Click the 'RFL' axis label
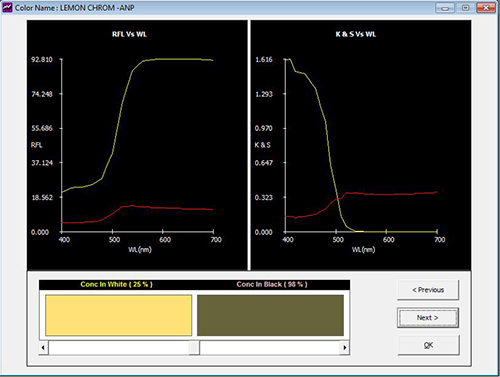 coord(37,145)
